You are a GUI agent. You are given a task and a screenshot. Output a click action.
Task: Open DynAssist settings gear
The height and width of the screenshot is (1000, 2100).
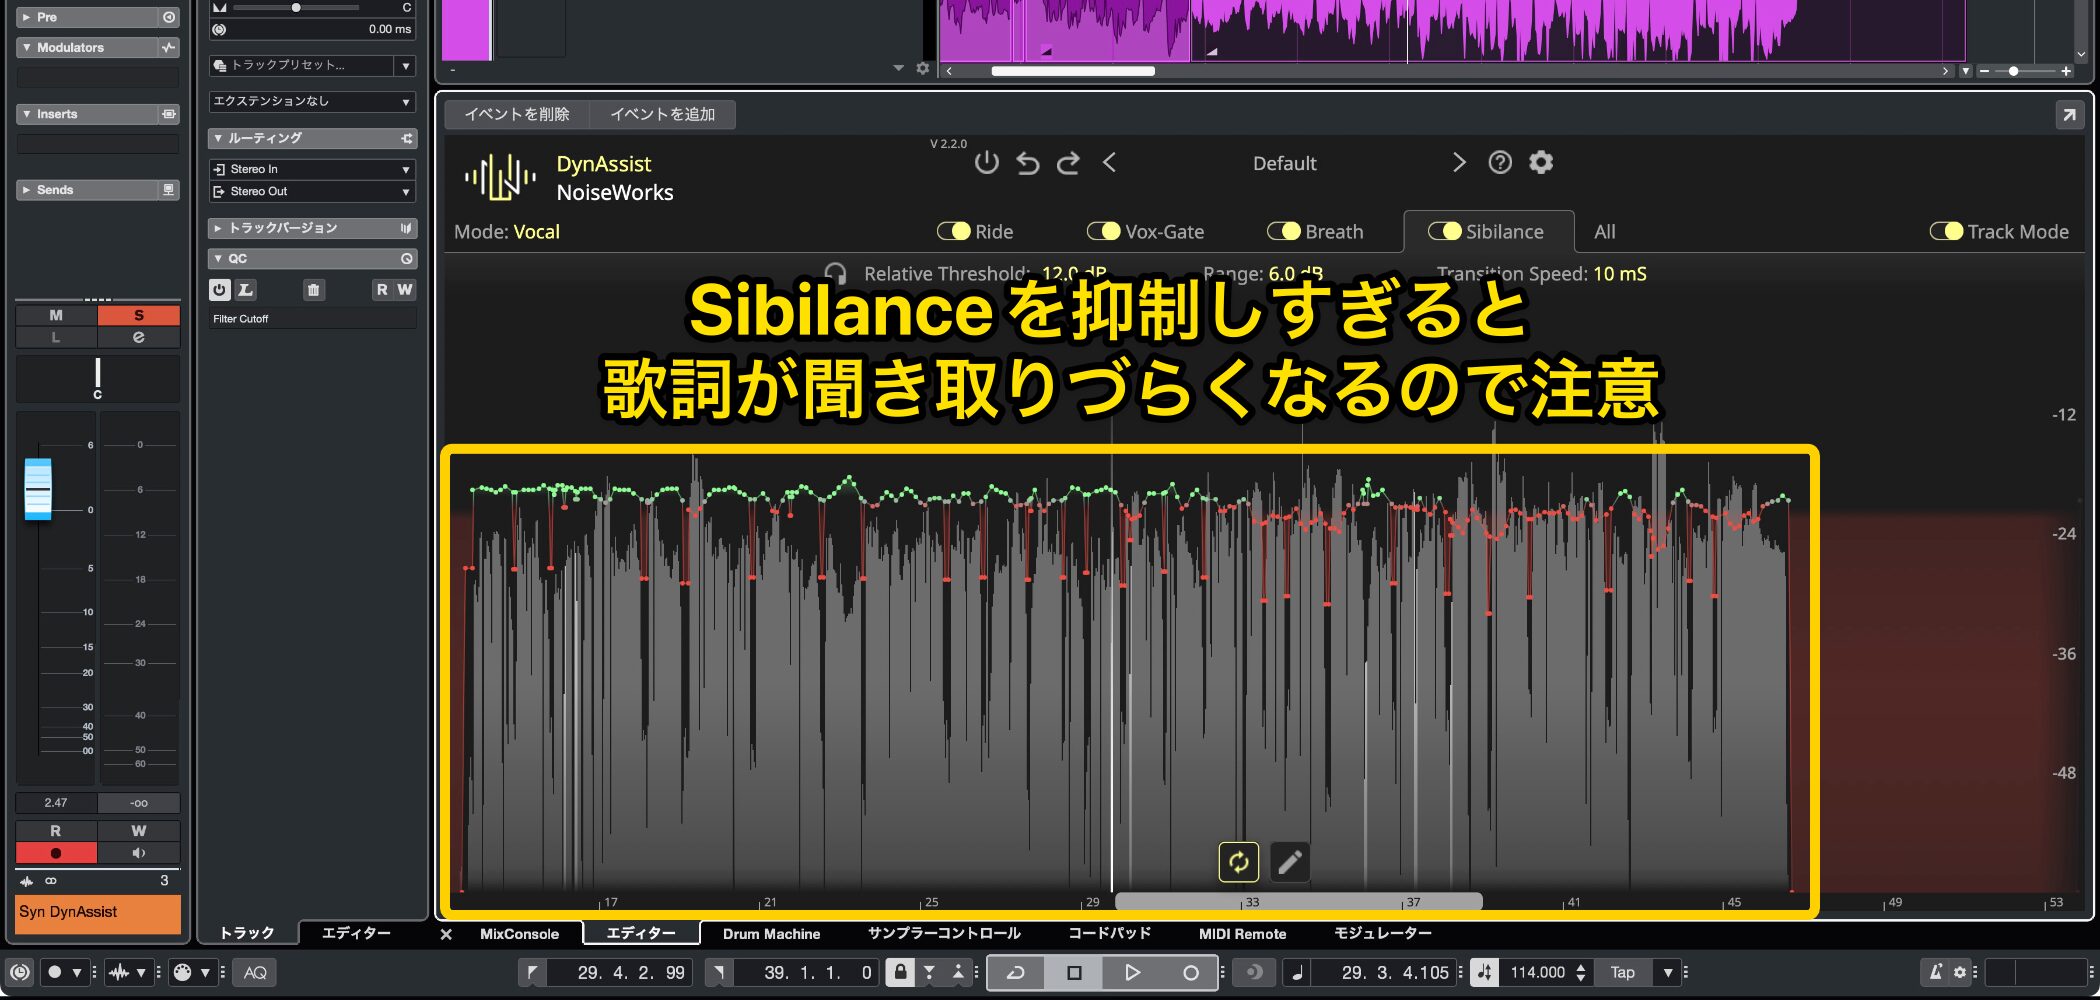pyautogui.click(x=1541, y=163)
